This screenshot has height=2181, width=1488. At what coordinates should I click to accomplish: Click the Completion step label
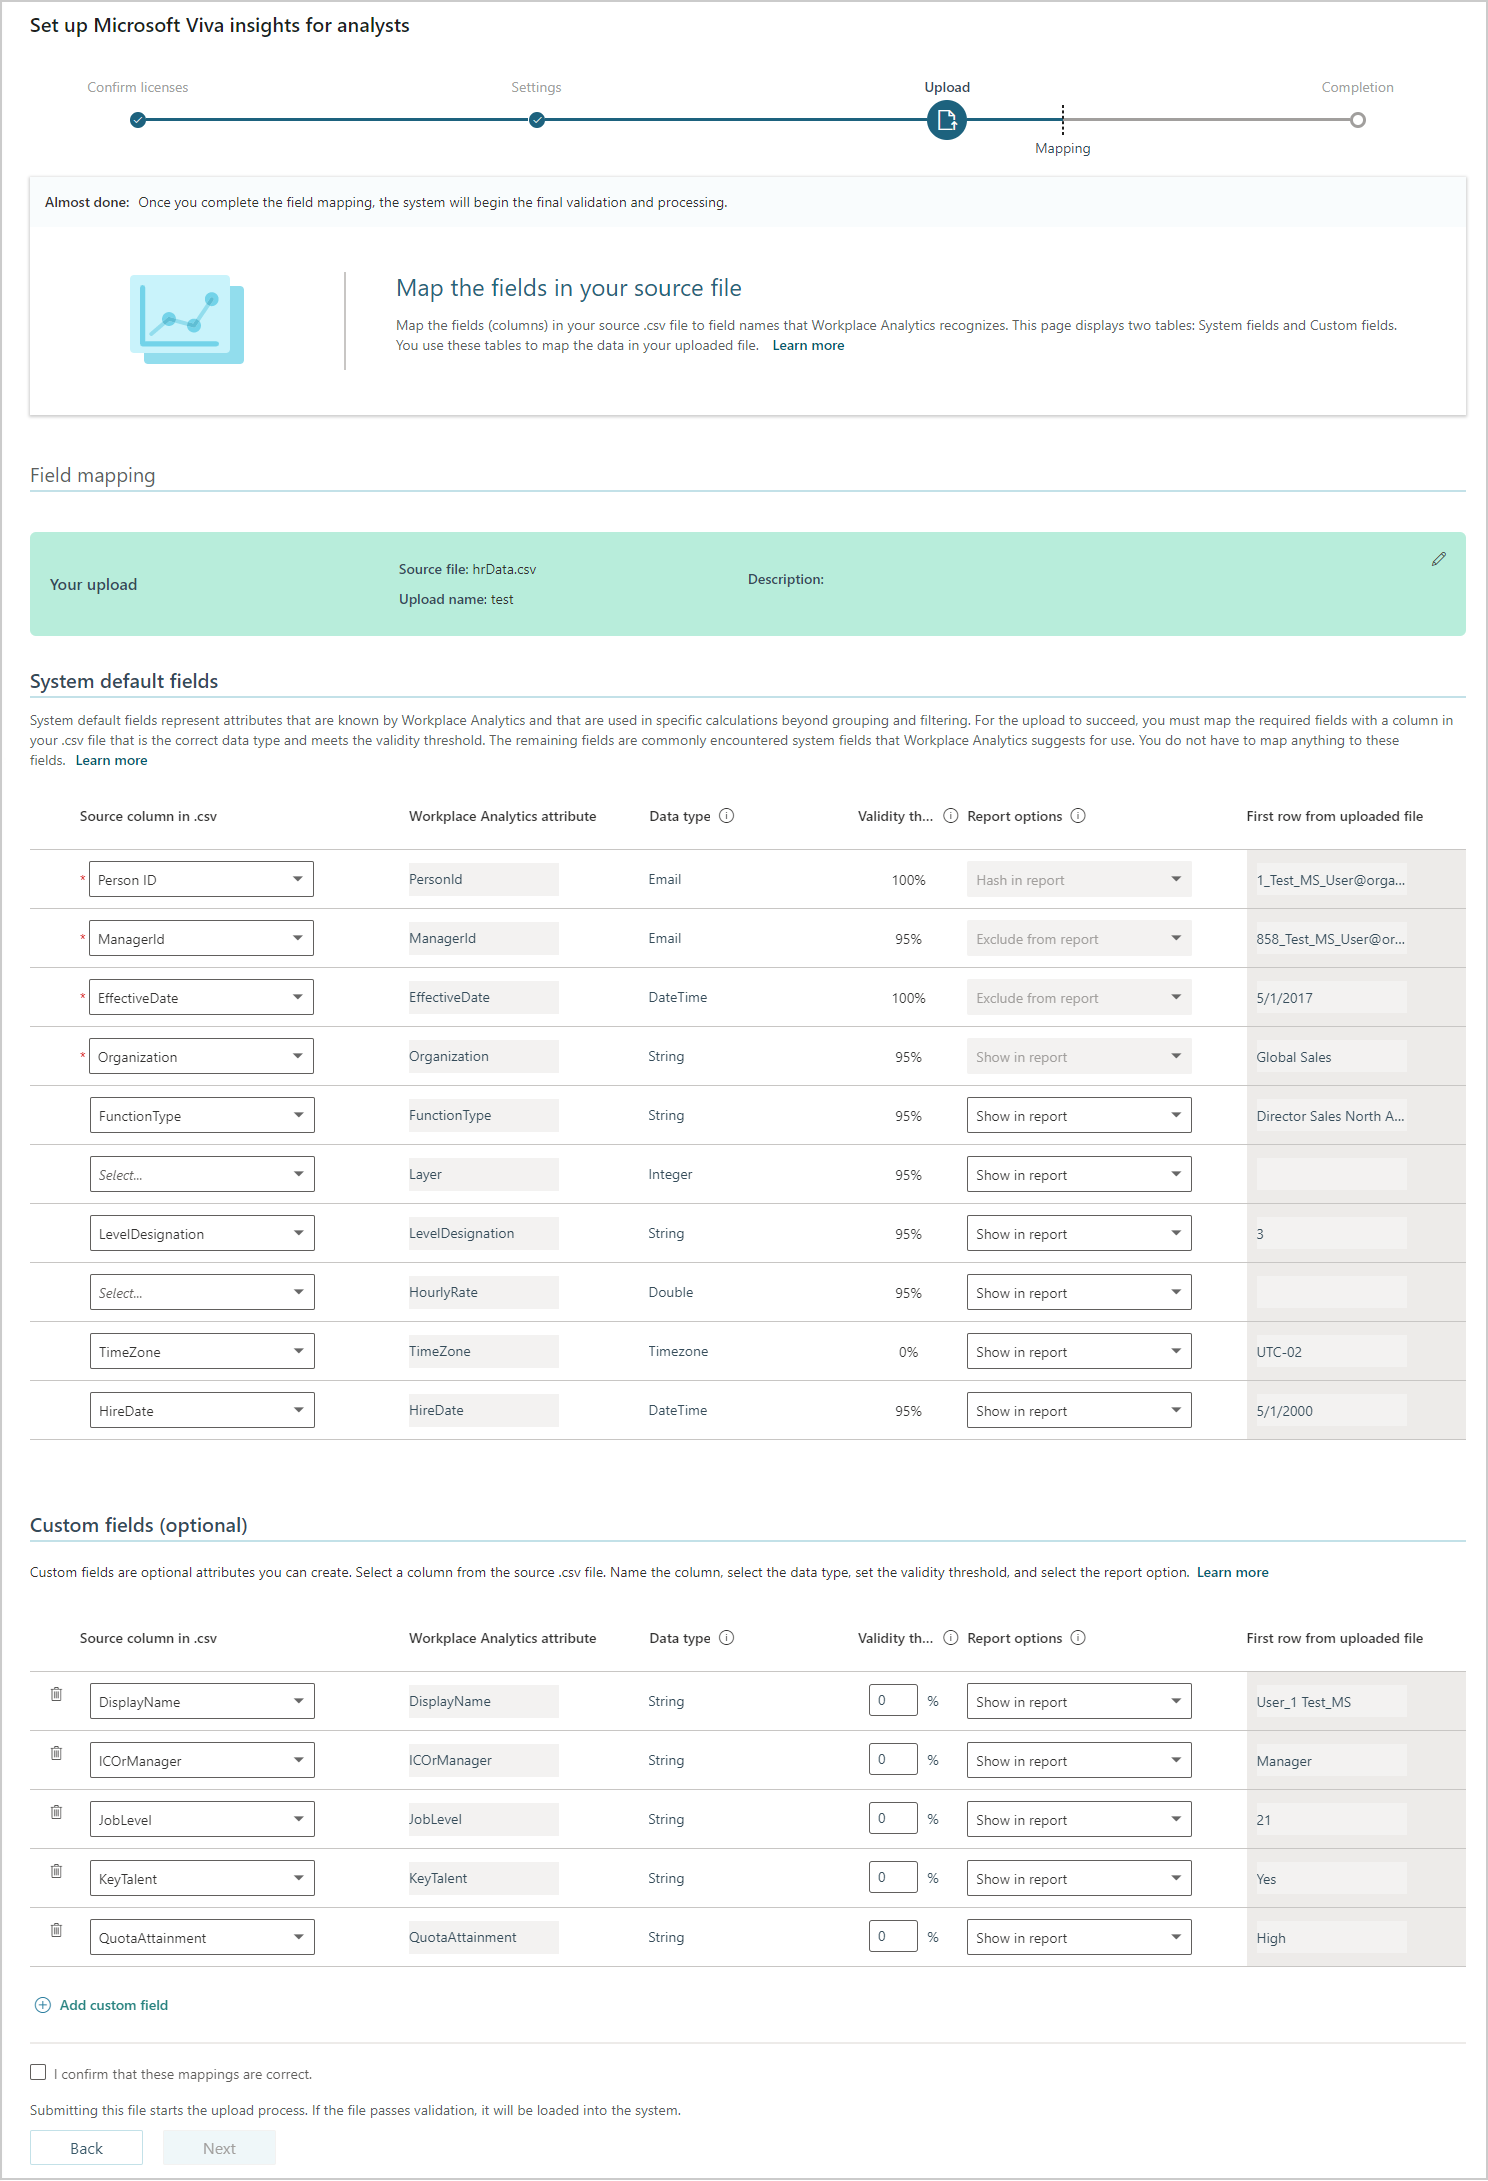coord(1357,87)
